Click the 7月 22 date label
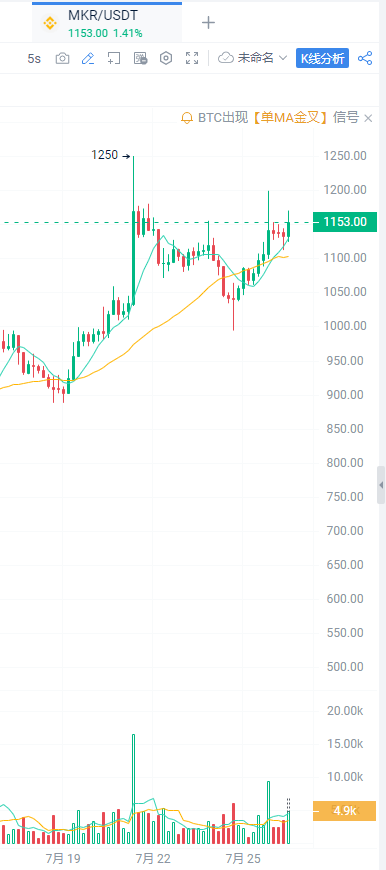 [153, 859]
